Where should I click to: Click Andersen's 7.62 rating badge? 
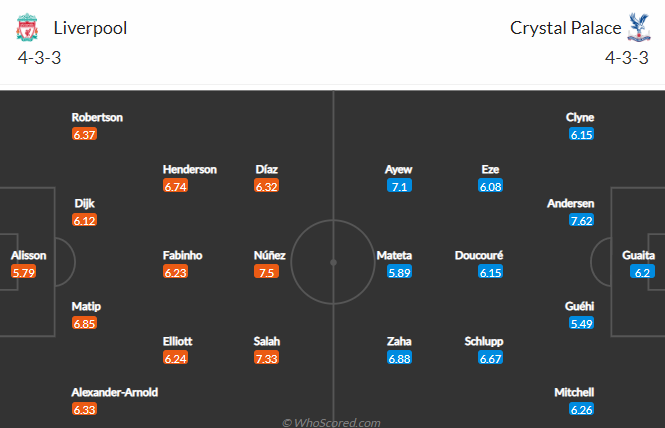581,220
